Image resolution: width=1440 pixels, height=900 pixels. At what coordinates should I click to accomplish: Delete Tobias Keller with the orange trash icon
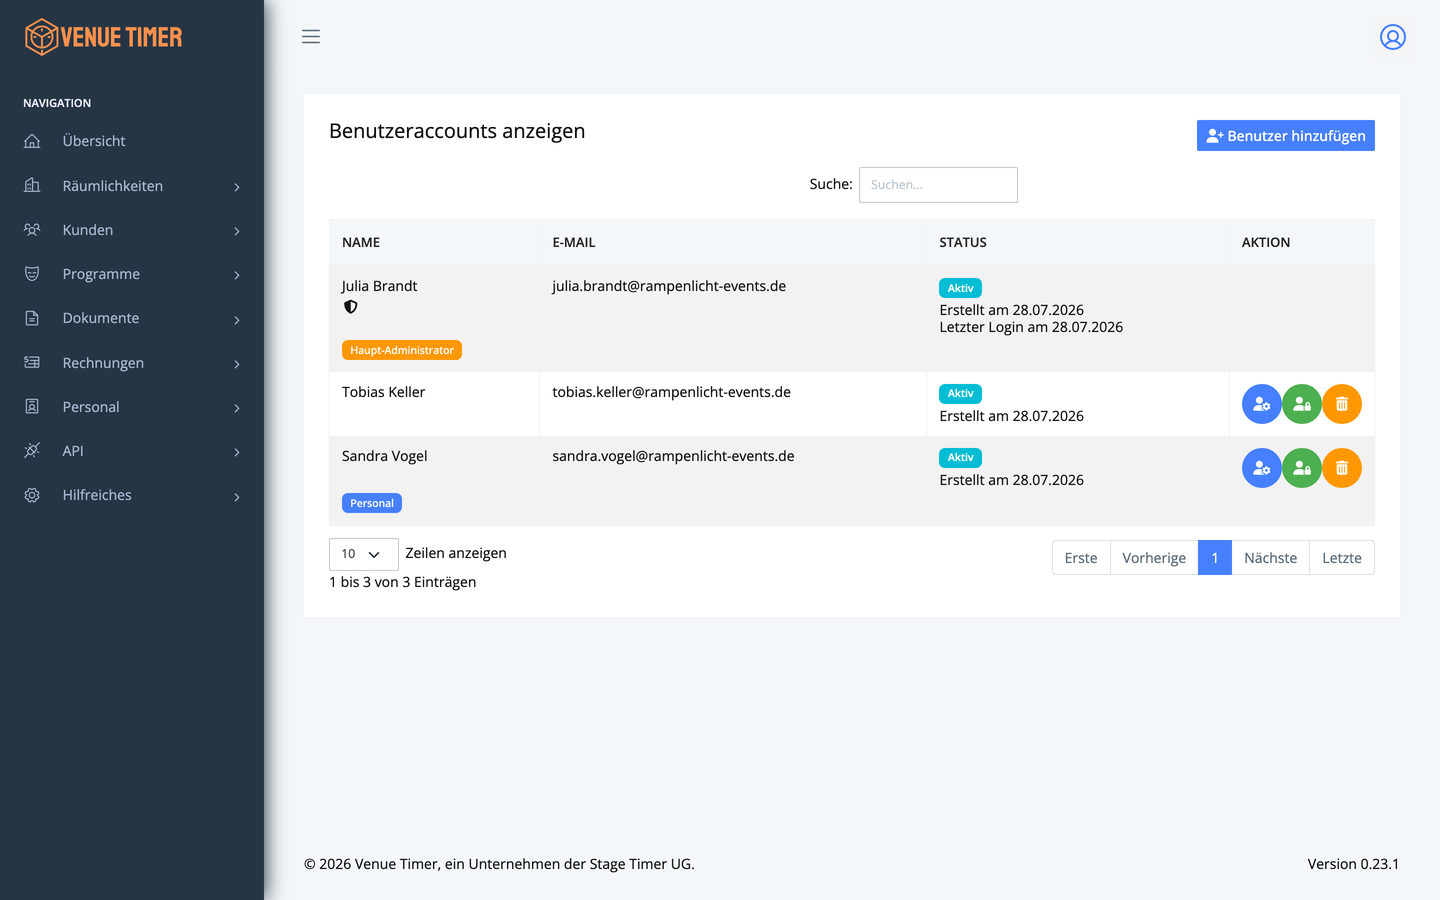pos(1342,404)
